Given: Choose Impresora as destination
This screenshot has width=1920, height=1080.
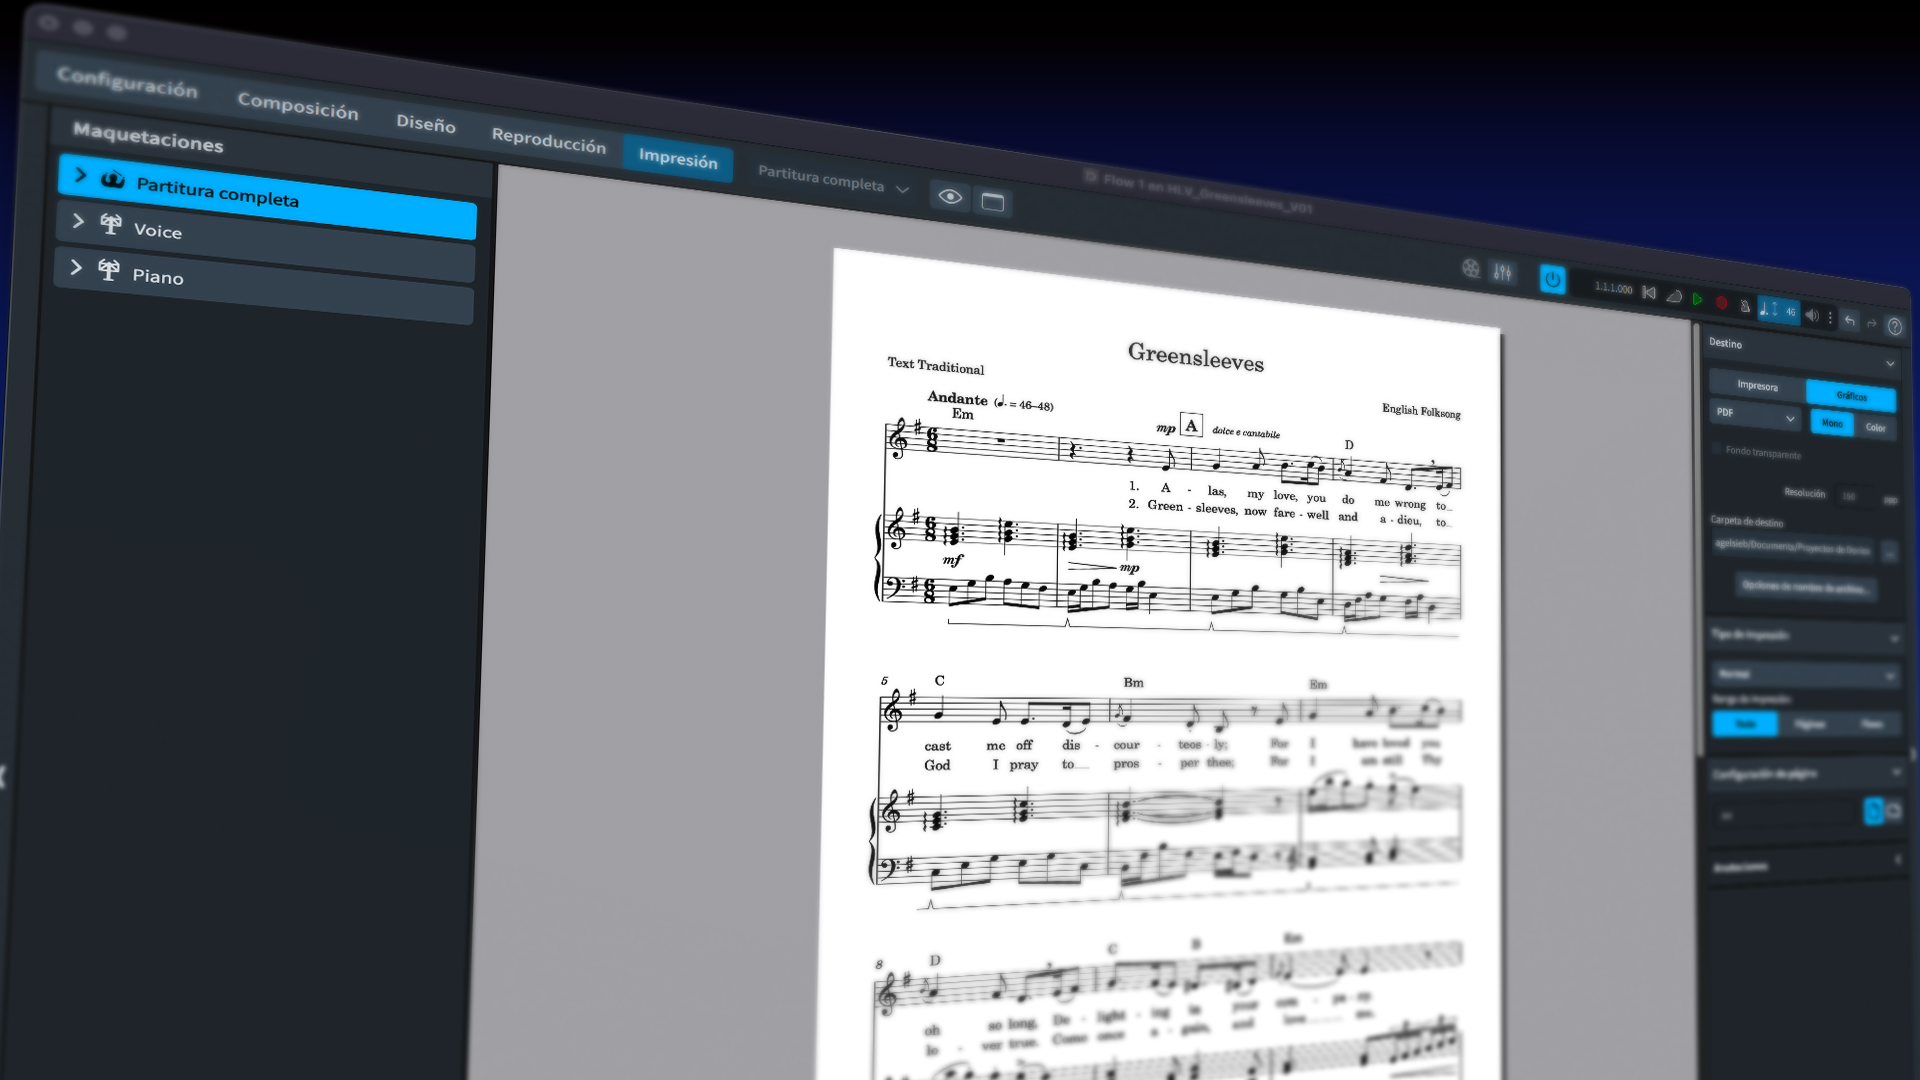Looking at the screenshot, I should coord(1757,386).
